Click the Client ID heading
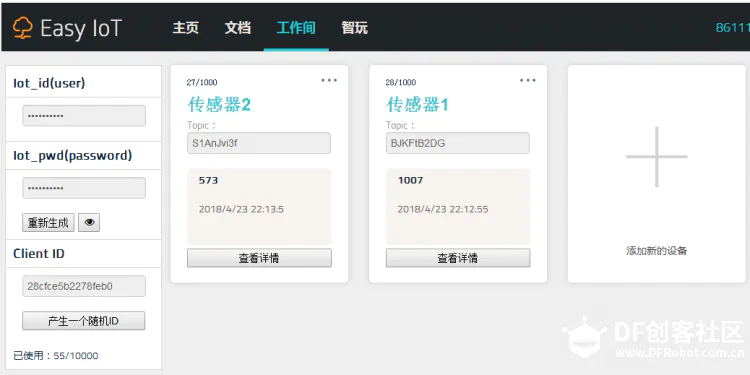 tap(39, 254)
